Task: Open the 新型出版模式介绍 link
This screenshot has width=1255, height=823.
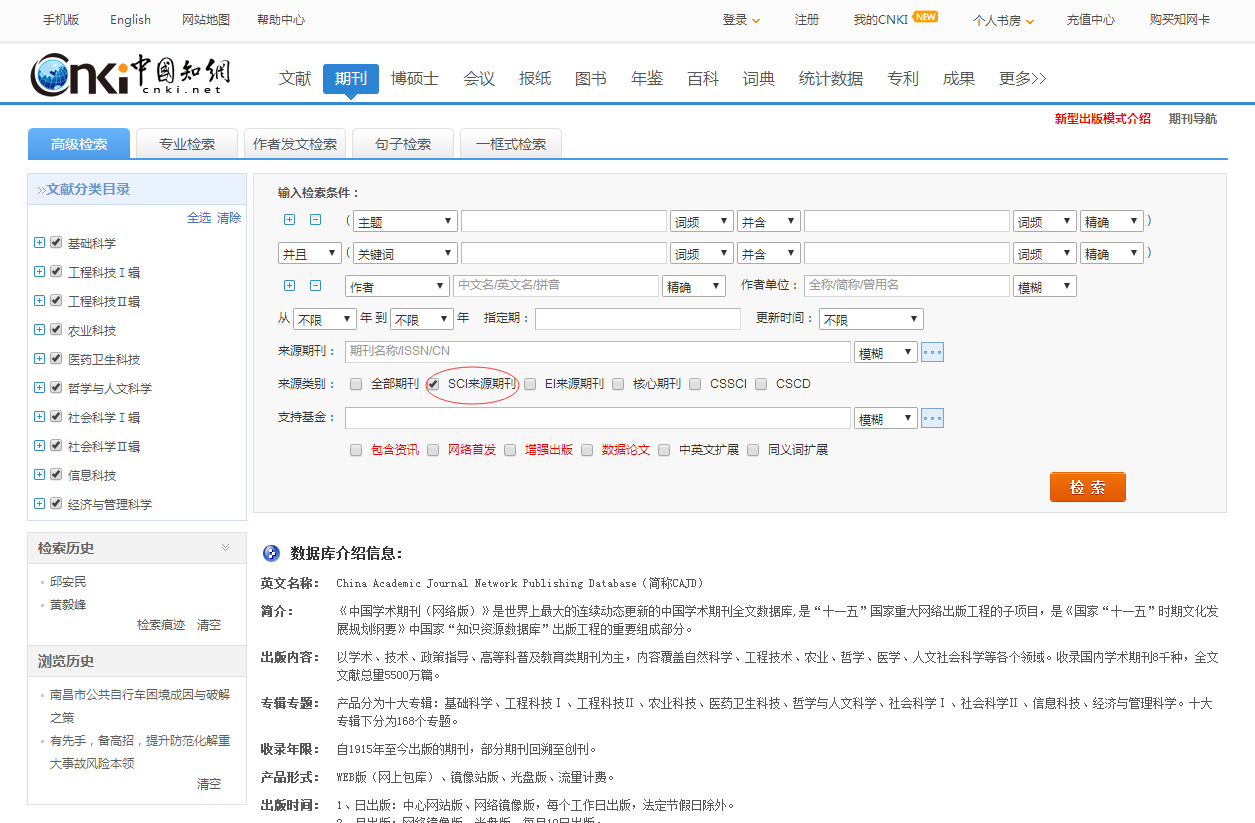Action: 1102,119
